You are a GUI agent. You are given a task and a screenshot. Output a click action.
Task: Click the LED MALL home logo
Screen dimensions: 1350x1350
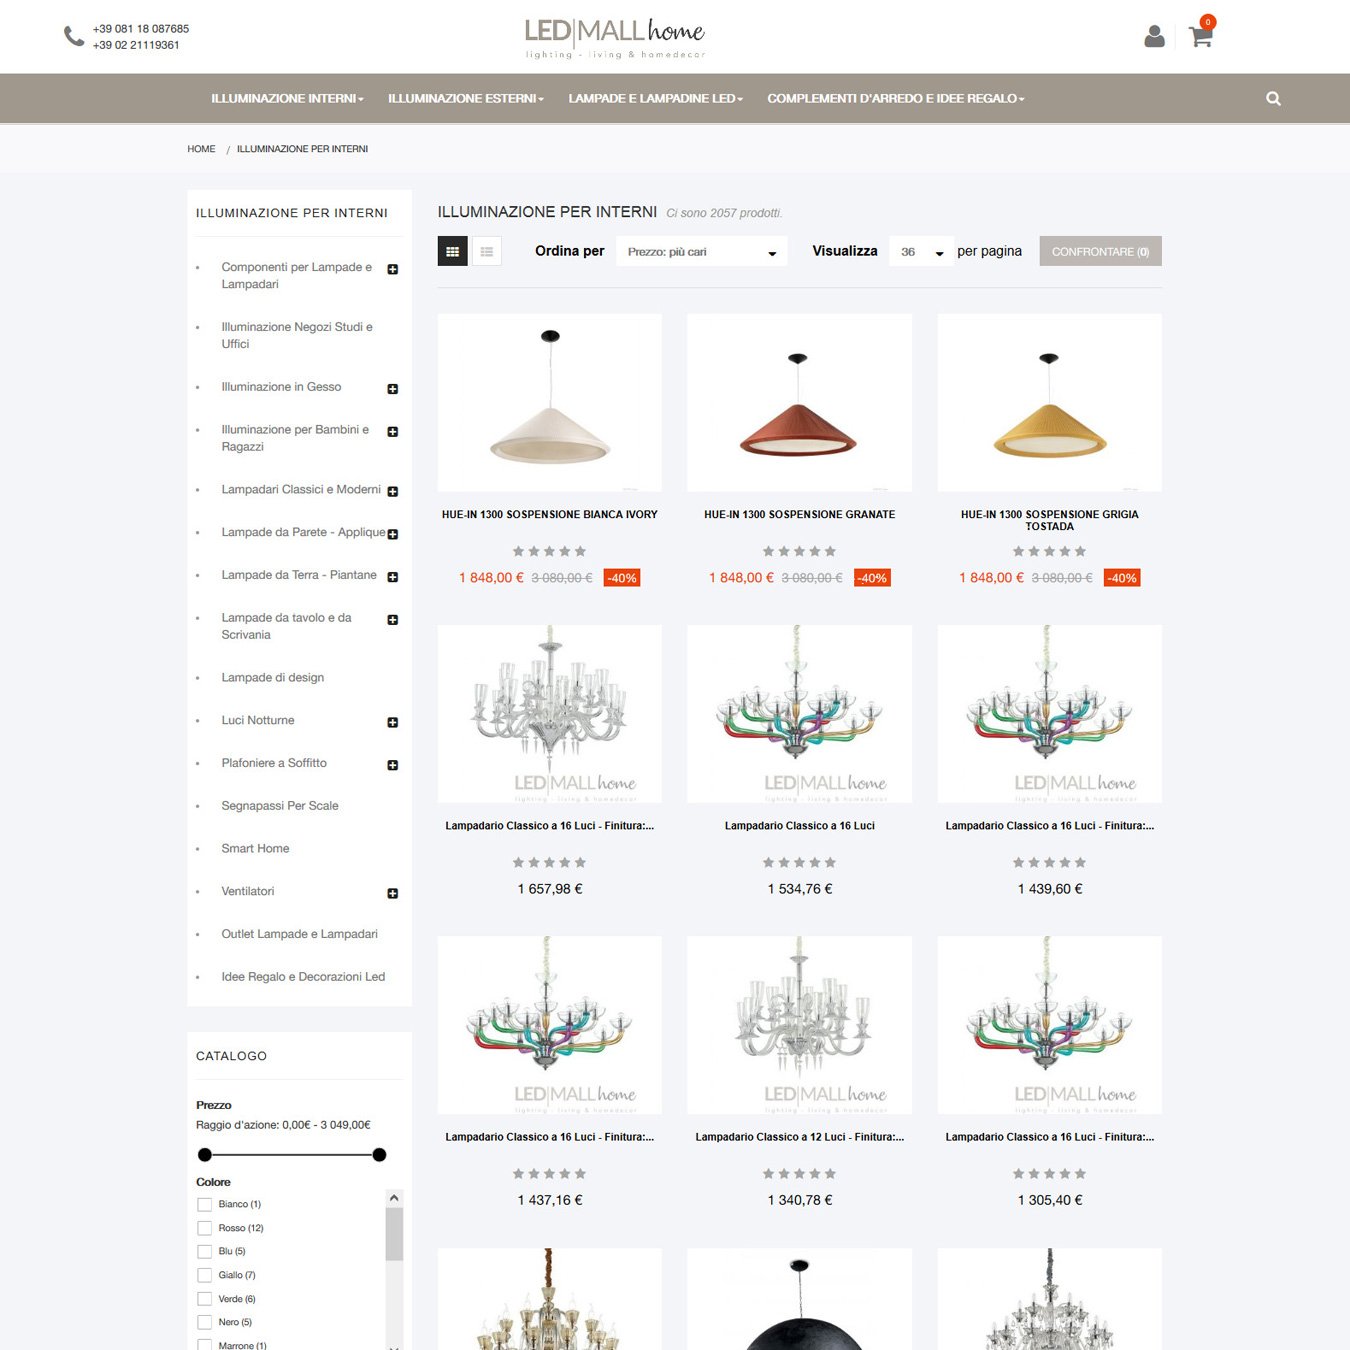615,38
